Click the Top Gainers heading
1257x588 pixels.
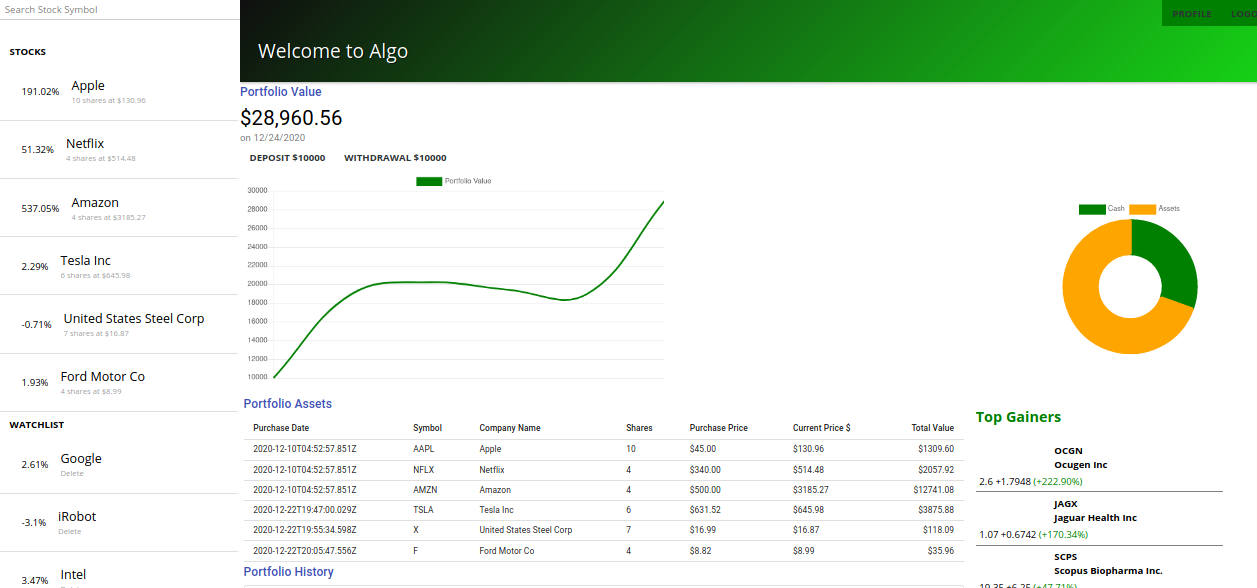1018,417
